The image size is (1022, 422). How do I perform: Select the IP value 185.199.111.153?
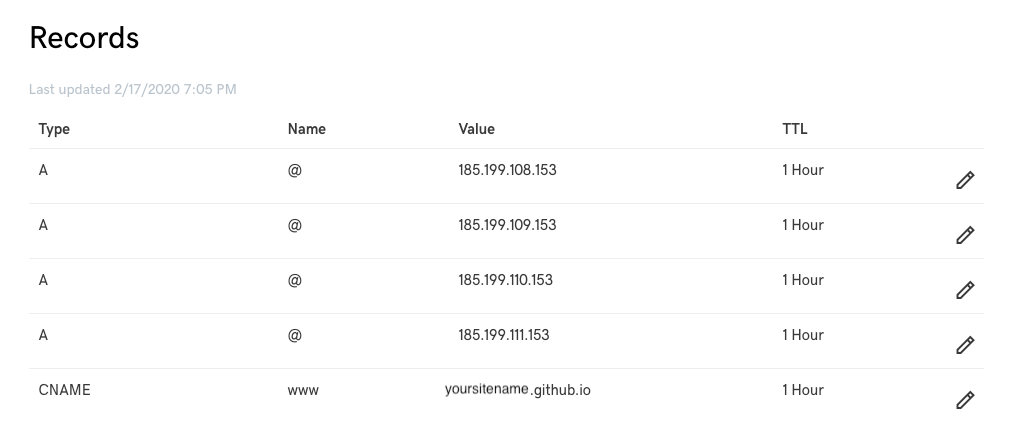coord(504,335)
